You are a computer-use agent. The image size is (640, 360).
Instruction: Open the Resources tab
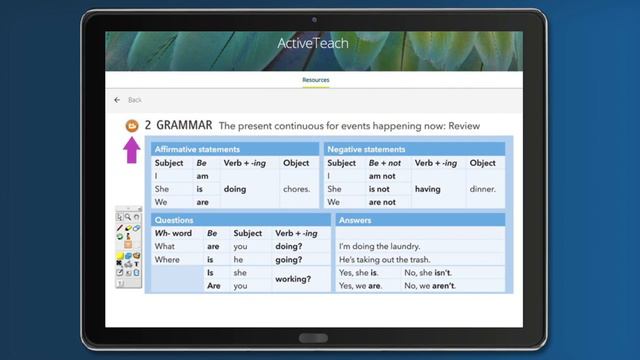(x=316, y=80)
